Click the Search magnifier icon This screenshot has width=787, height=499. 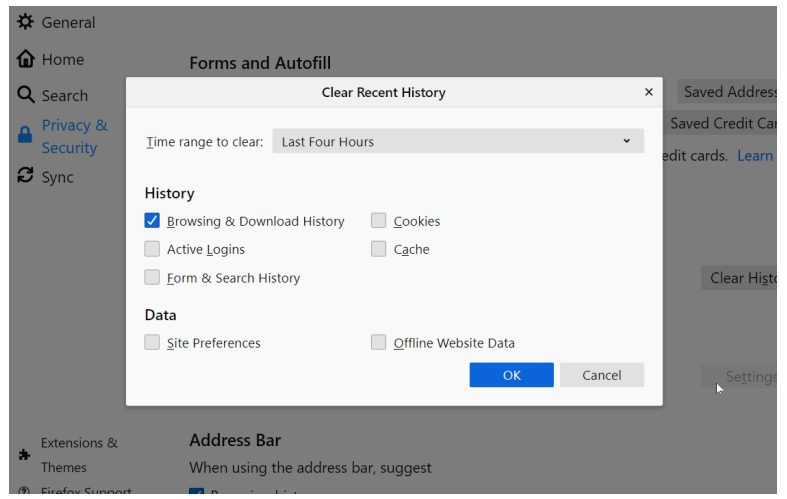click(25, 95)
